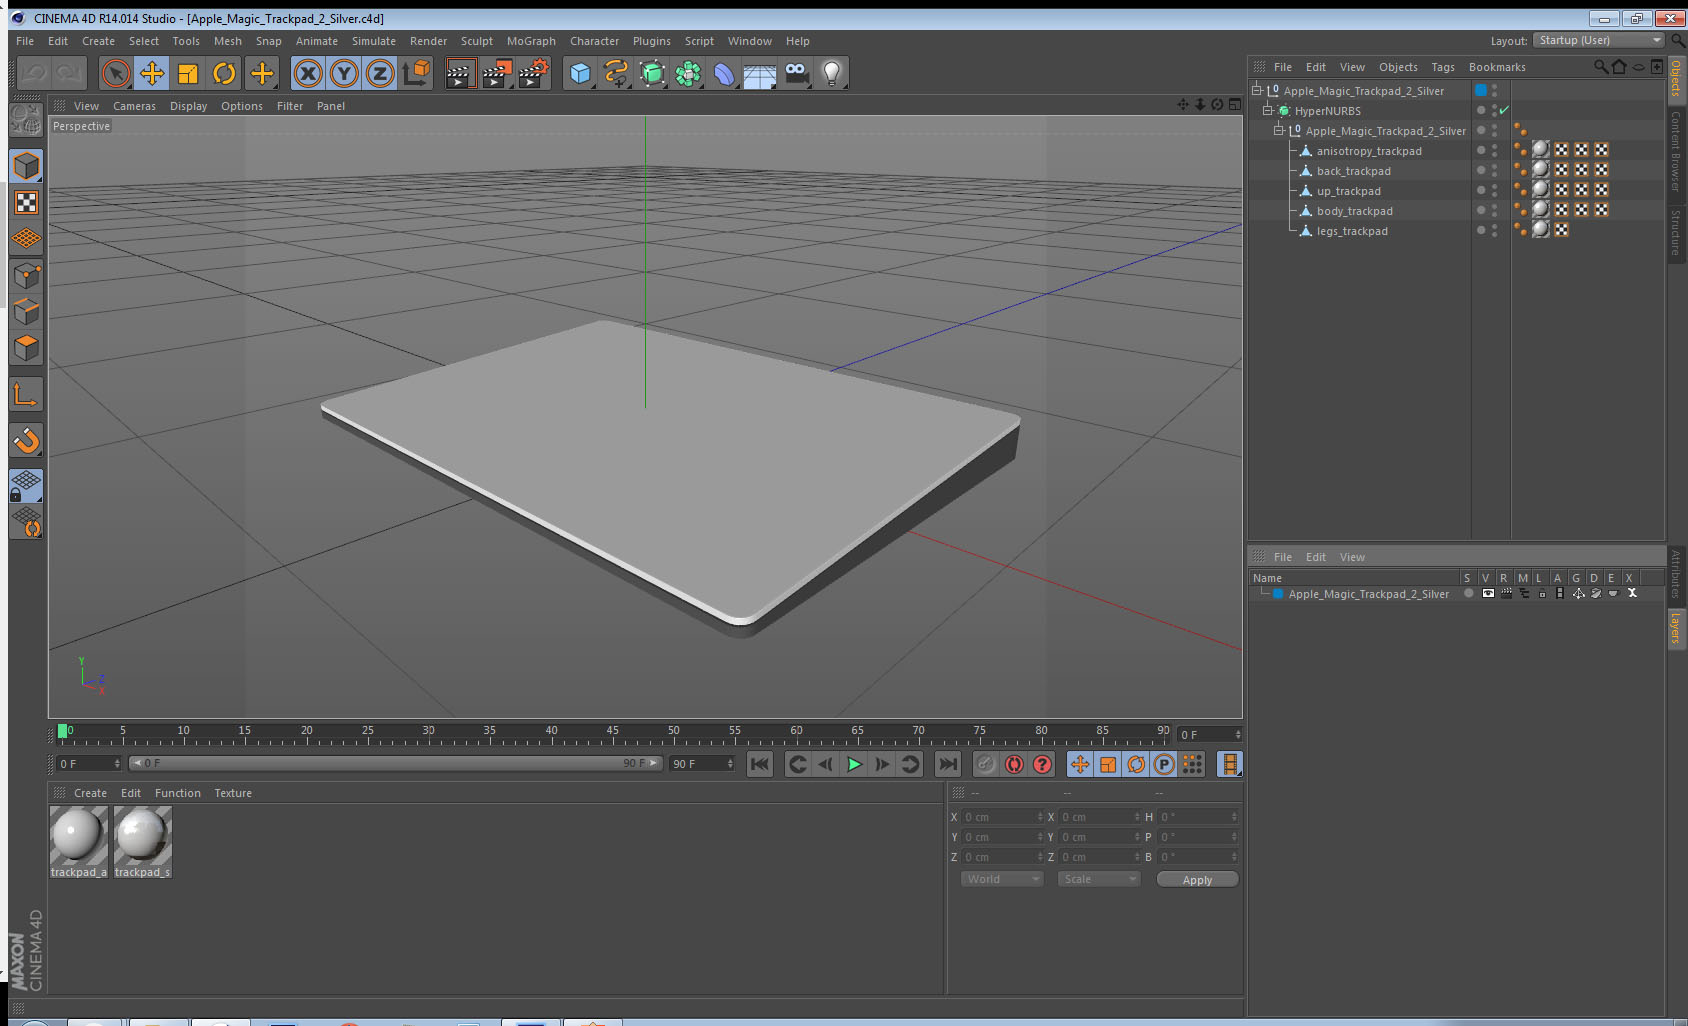Select the body_trackpad object
The image size is (1688, 1026).
point(1354,211)
